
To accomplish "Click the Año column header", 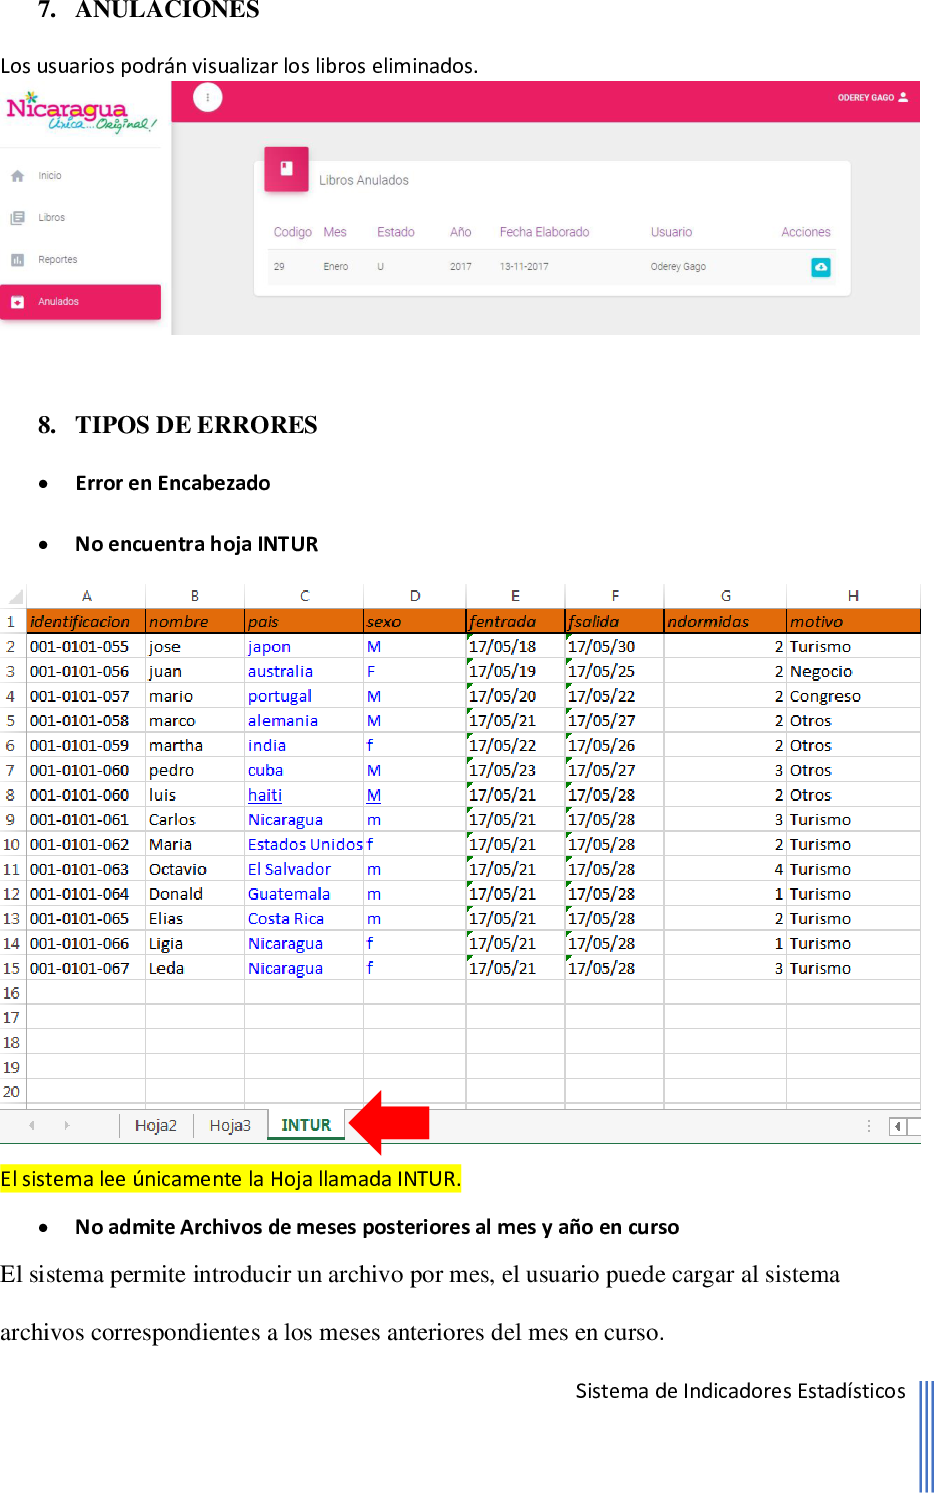I will coord(461,232).
